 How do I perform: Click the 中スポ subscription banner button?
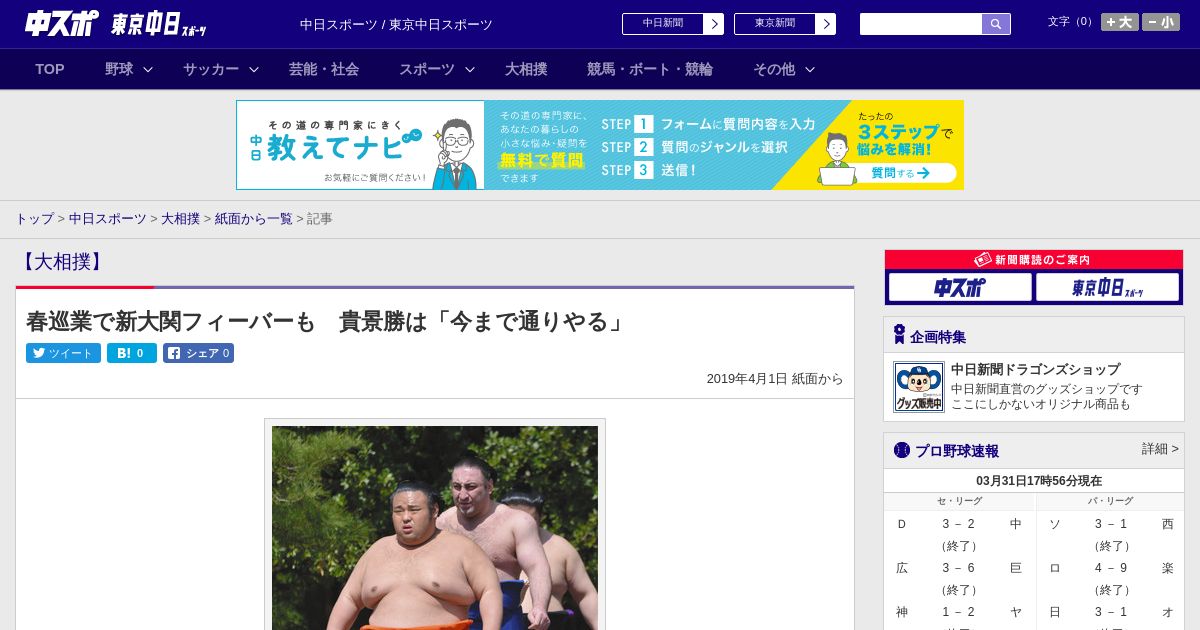coord(960,288)
